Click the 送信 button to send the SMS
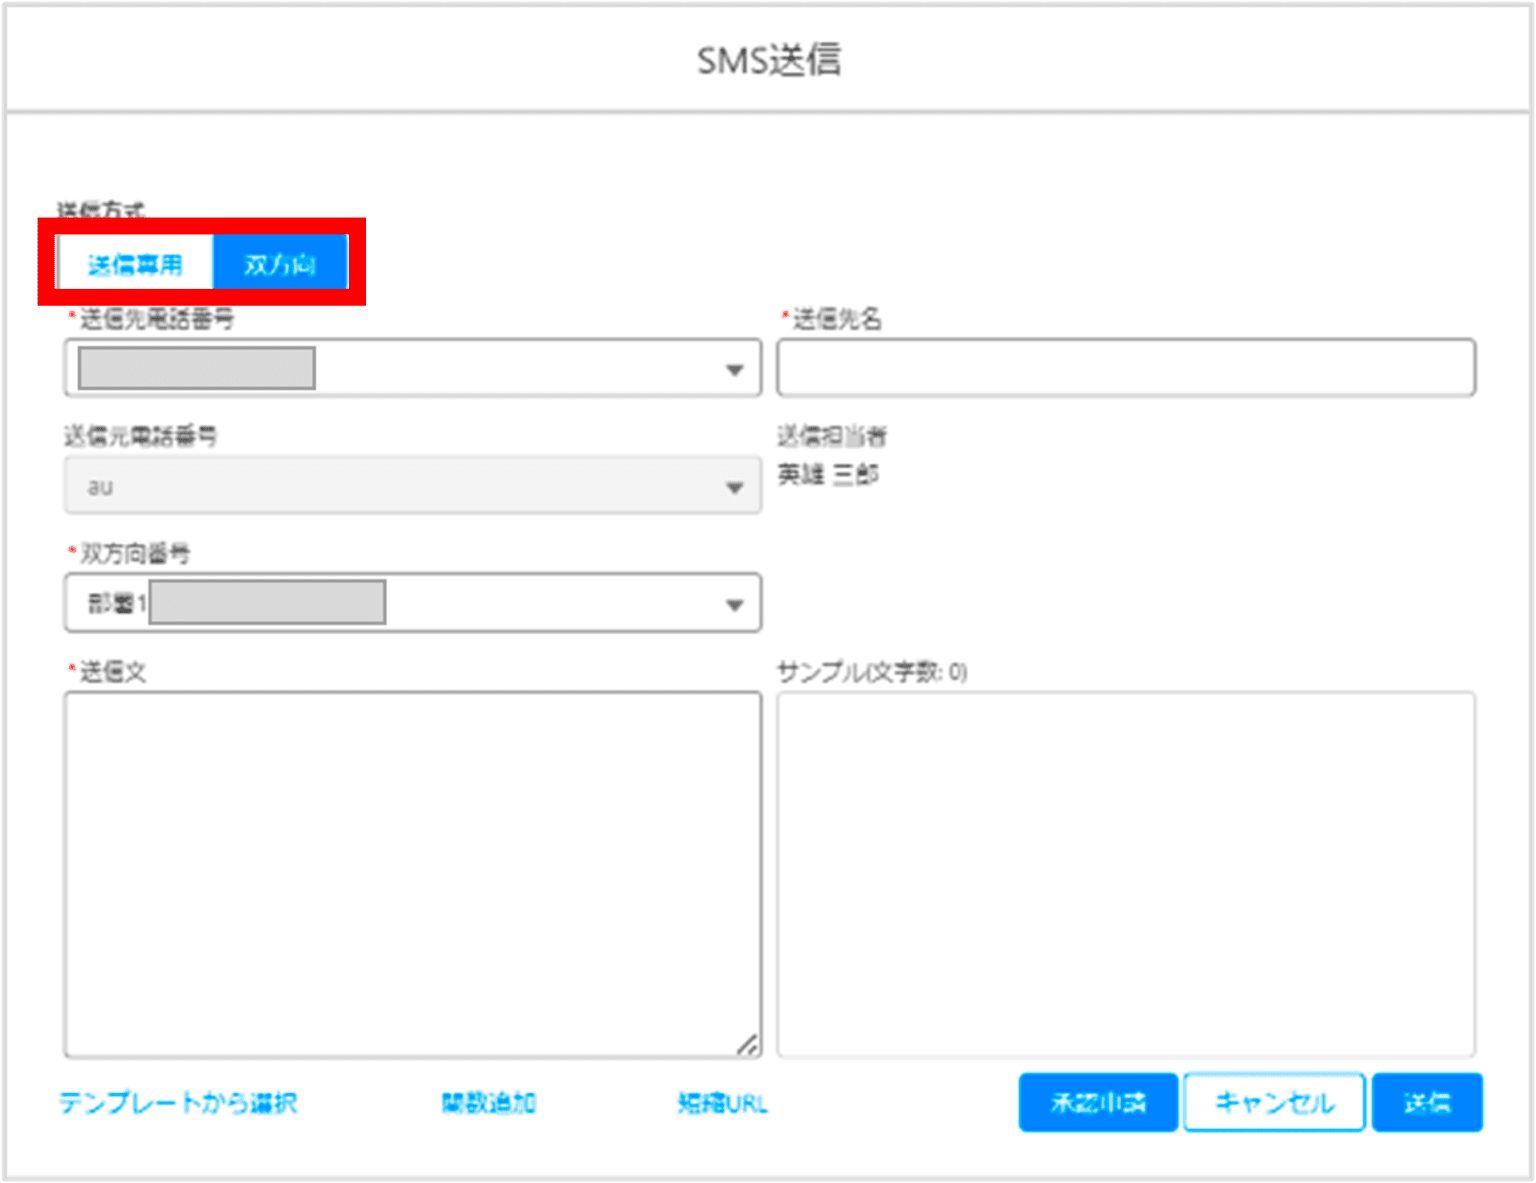Image resolution: width=1536 pixels, height=1183 pixels. point(1427,1103)
